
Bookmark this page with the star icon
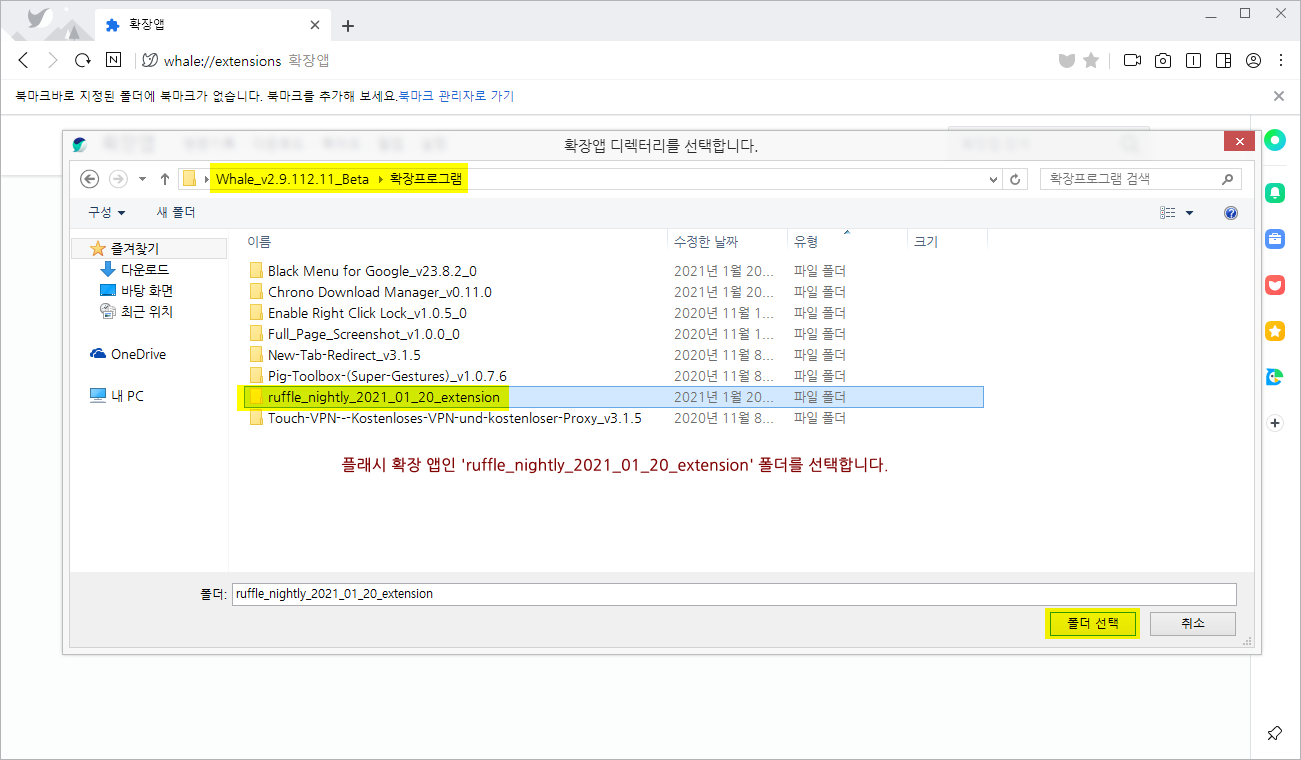pyautogui.click(x=1091, y=60)
